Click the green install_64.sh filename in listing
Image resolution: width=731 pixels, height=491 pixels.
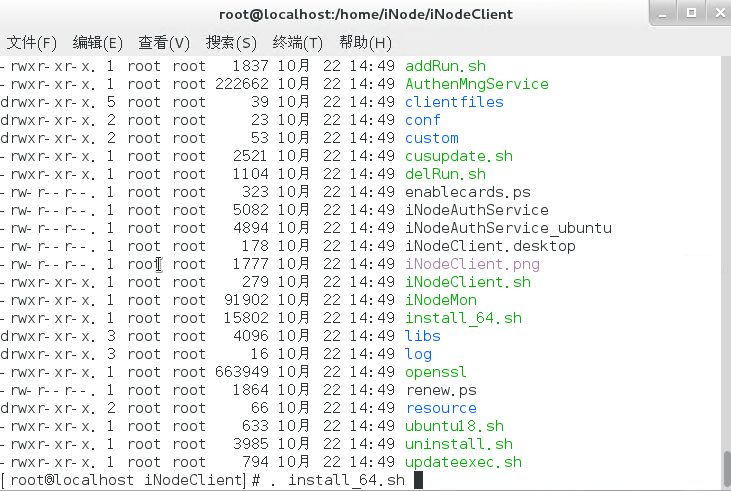(x=463, y=318)
